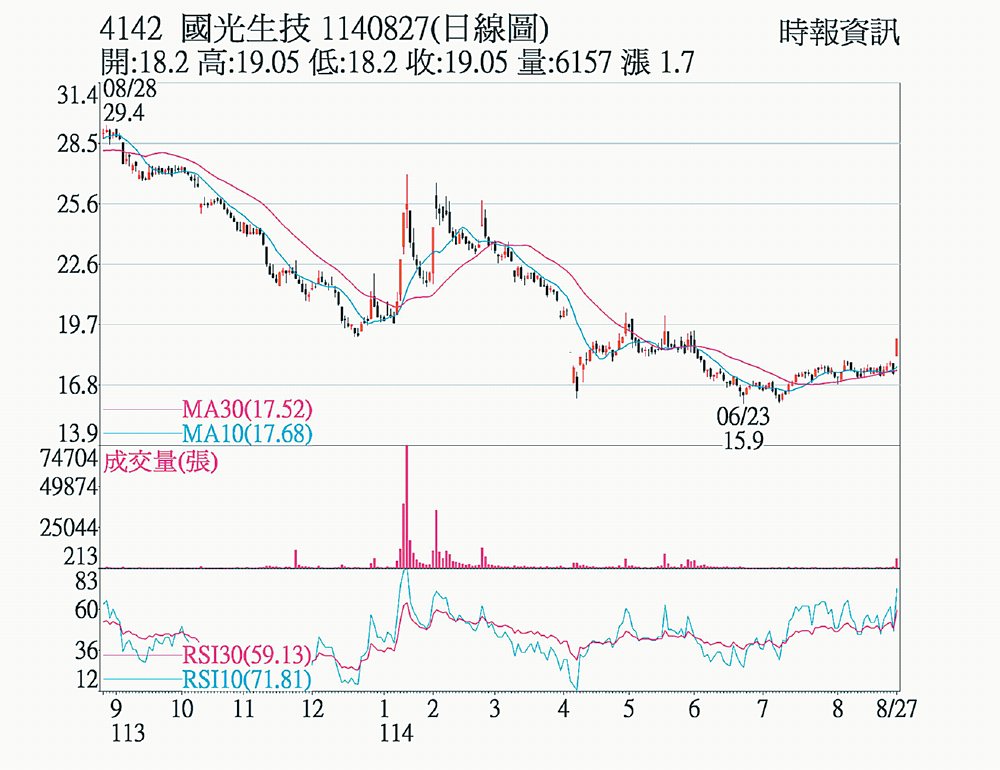Click the MA30(17.52) legend label

click(247, 409)
